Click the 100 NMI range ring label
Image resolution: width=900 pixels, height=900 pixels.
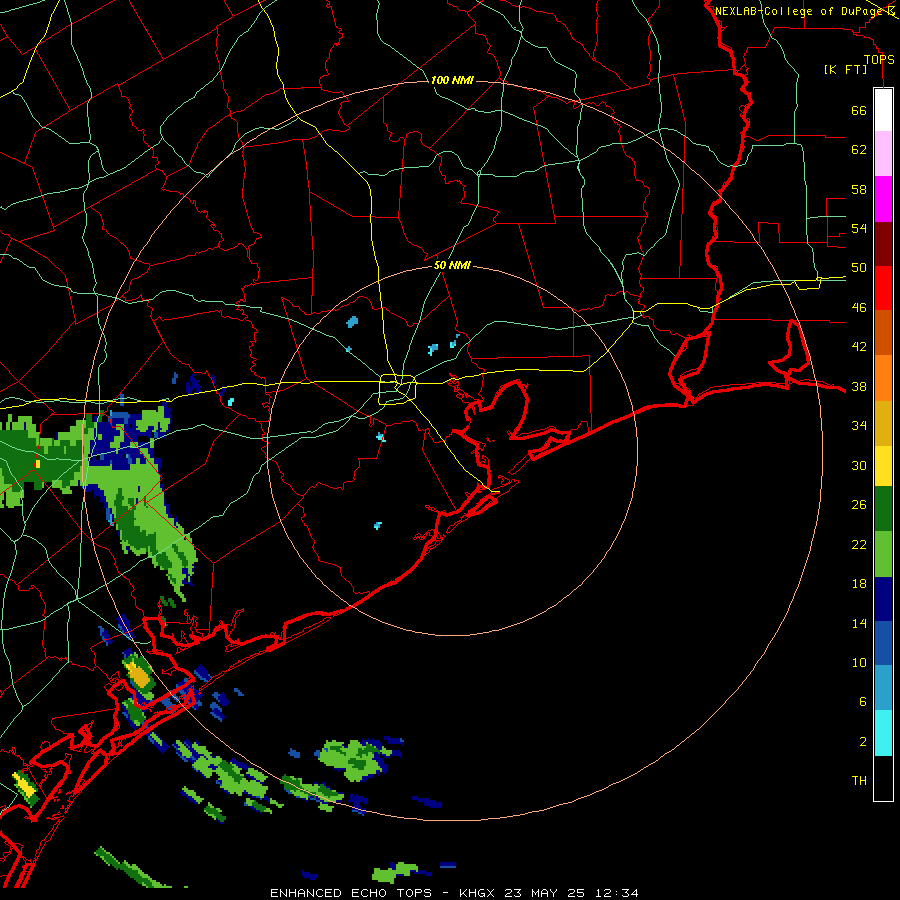452,80
